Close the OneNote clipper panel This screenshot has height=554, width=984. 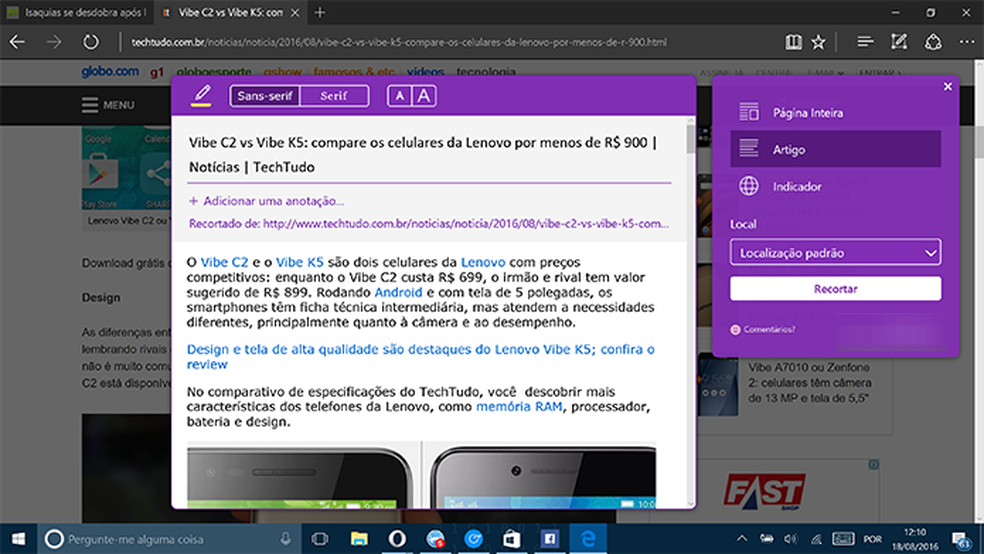[948, 87]
